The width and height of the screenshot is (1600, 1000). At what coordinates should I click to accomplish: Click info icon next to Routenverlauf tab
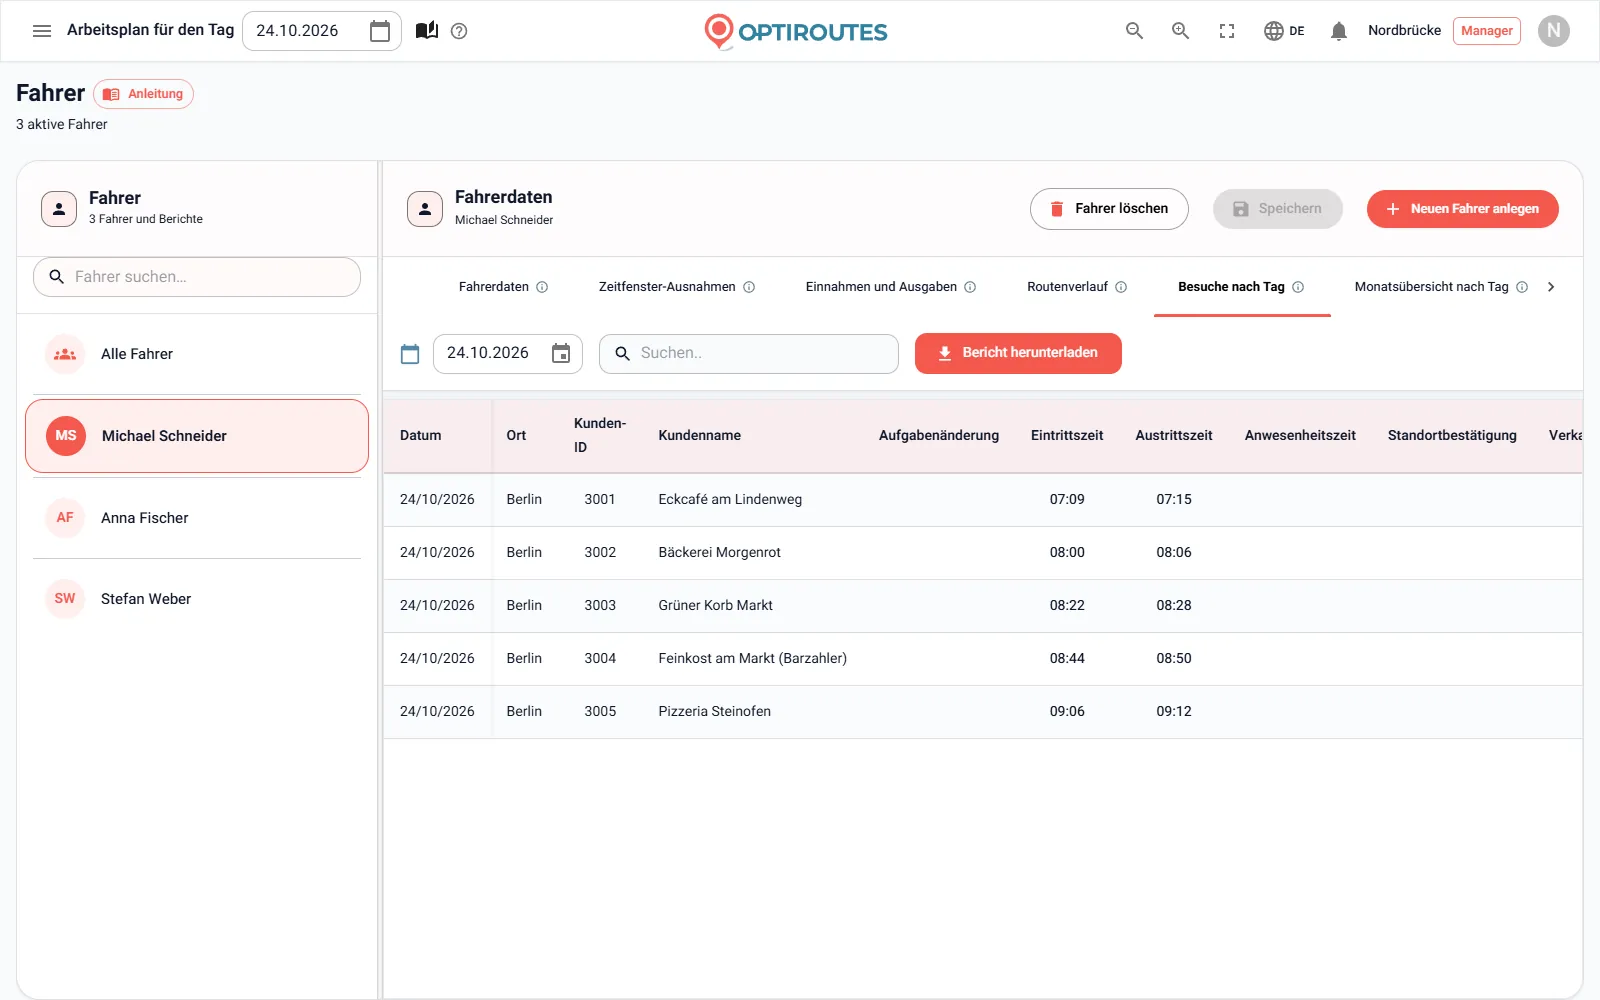[1121, 287]
